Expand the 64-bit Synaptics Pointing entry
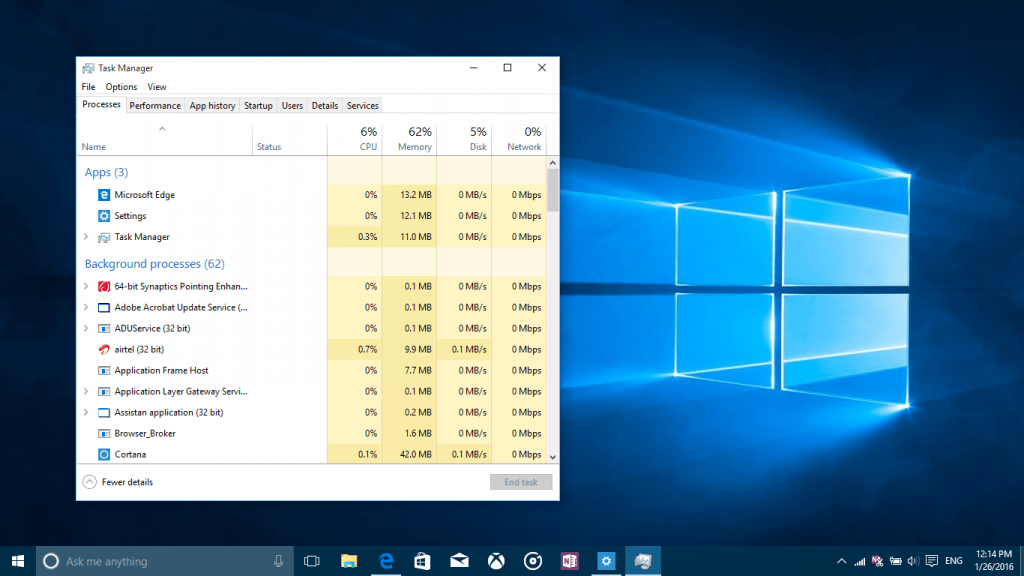The width and height of the screenshot is (1024, 576). [x=86, y=286]
